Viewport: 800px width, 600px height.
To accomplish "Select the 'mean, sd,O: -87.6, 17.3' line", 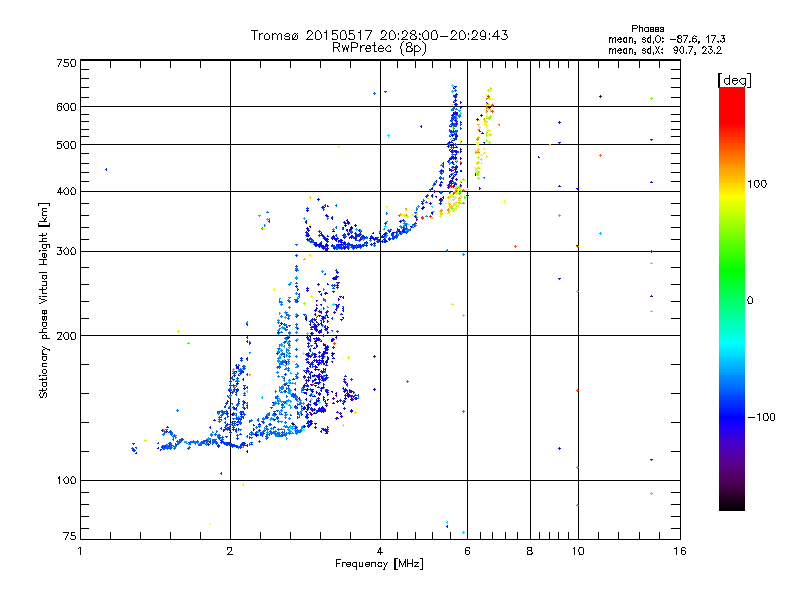I will tap(666, 39).
